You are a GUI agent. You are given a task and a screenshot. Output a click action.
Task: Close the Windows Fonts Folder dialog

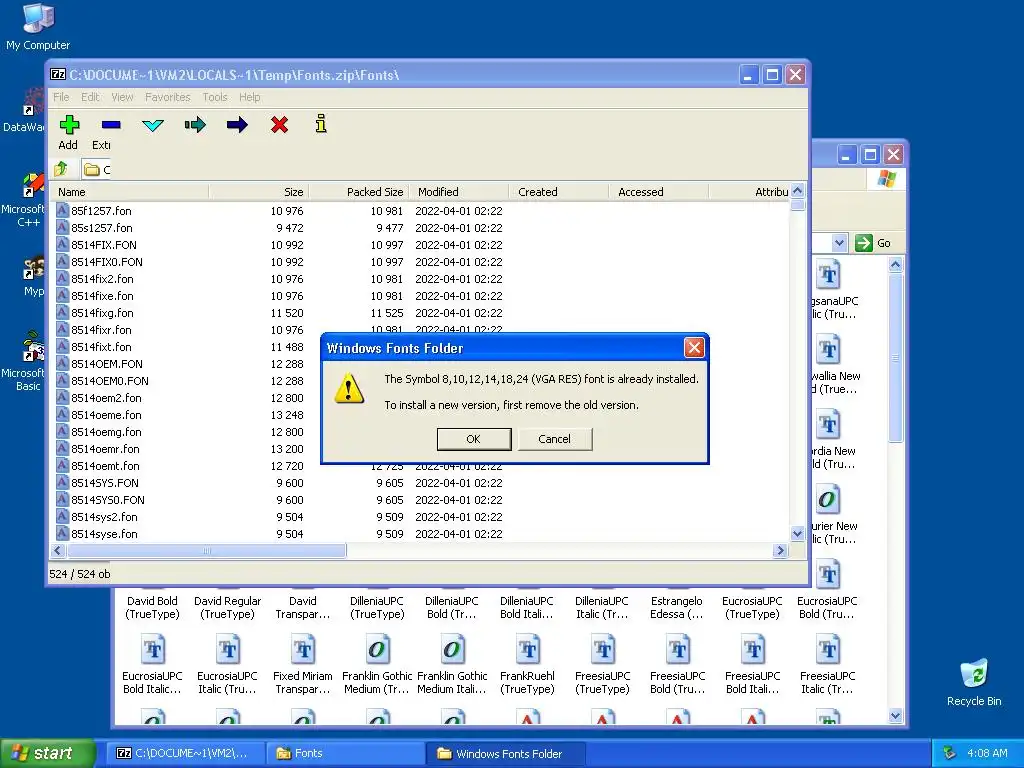tap(694, 347)
